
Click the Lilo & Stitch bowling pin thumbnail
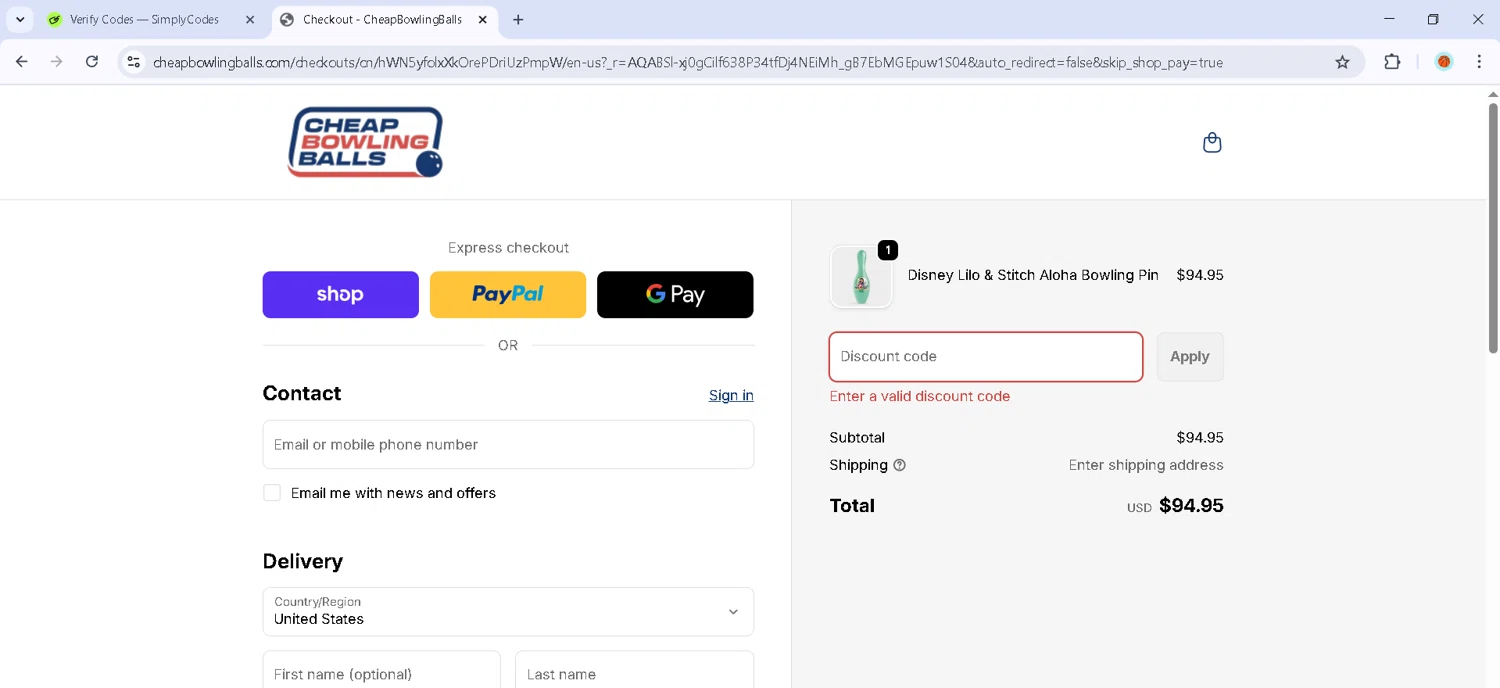pyautogui.click(x=861, y=276)
